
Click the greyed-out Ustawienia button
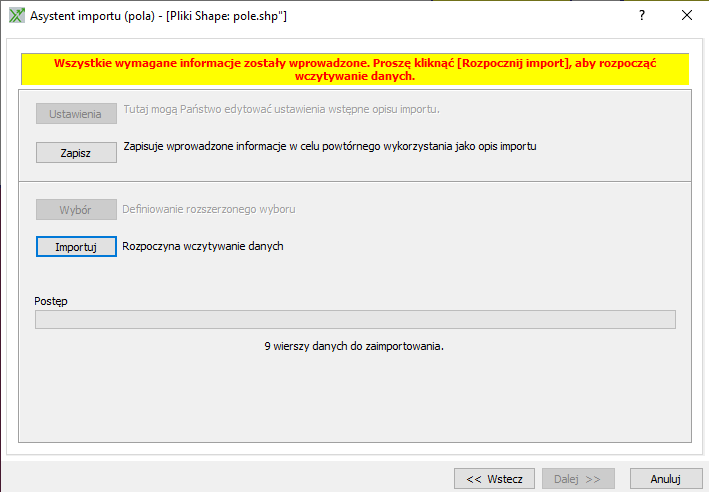76,114
